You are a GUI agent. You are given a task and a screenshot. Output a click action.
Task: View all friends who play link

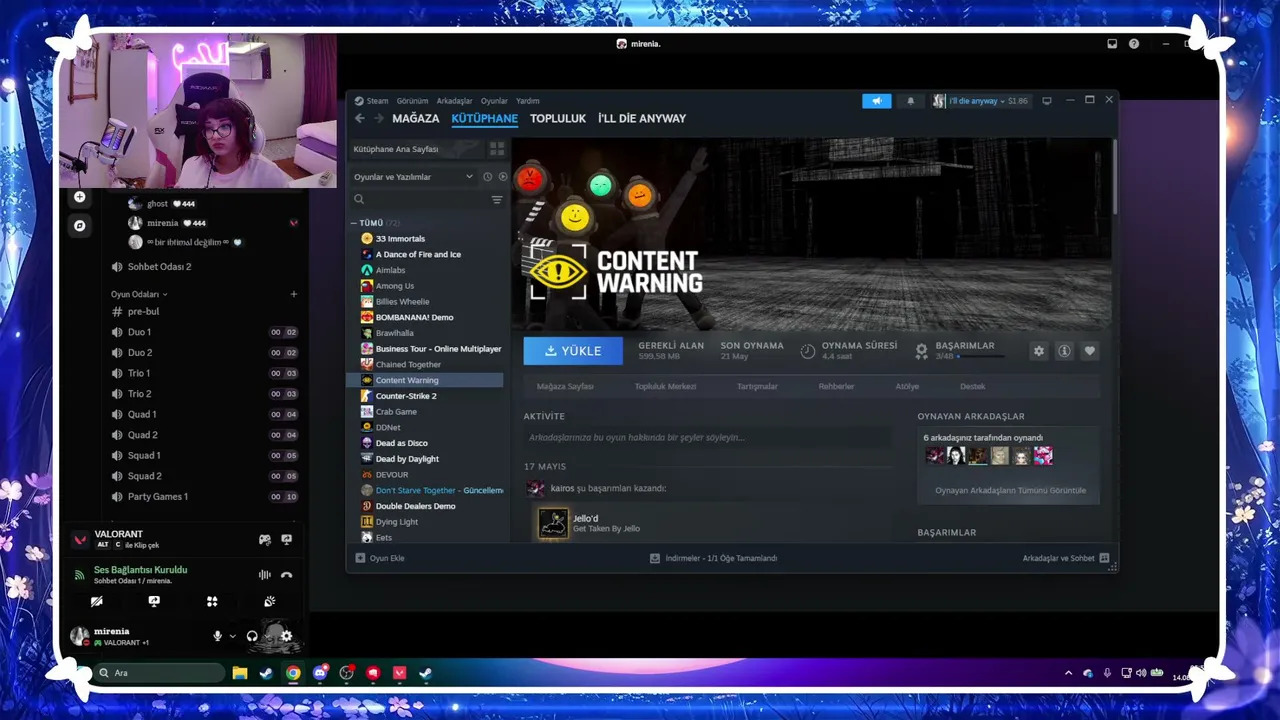click(1010, 490)
